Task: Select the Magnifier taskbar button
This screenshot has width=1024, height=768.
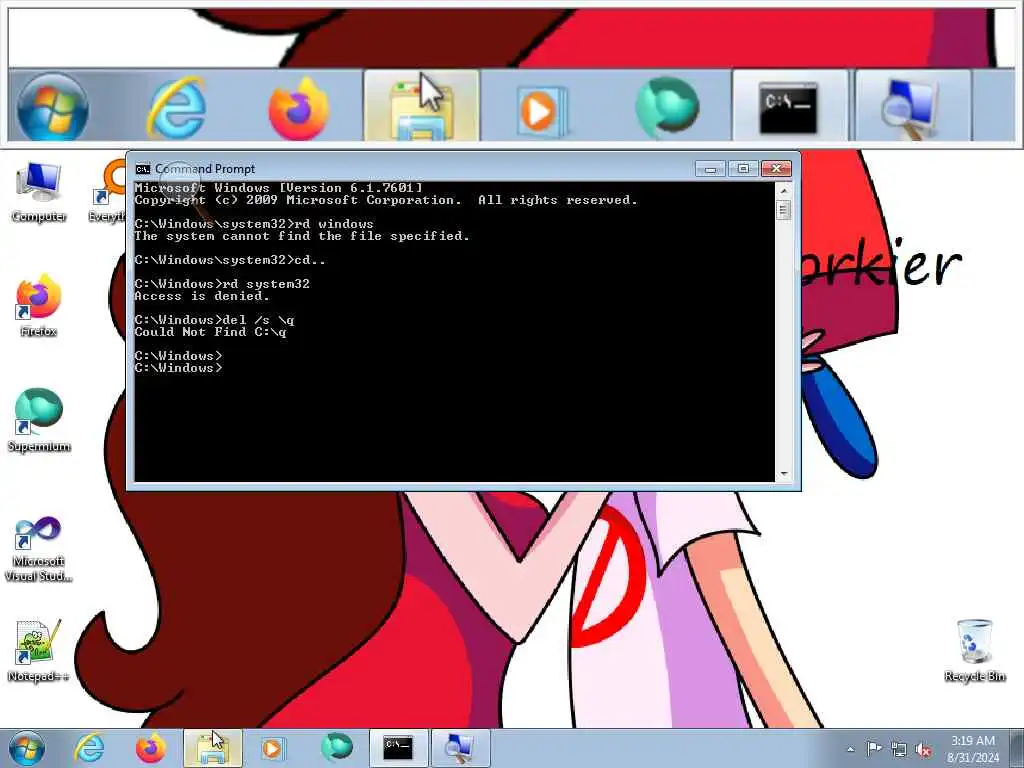Action: 460,748
